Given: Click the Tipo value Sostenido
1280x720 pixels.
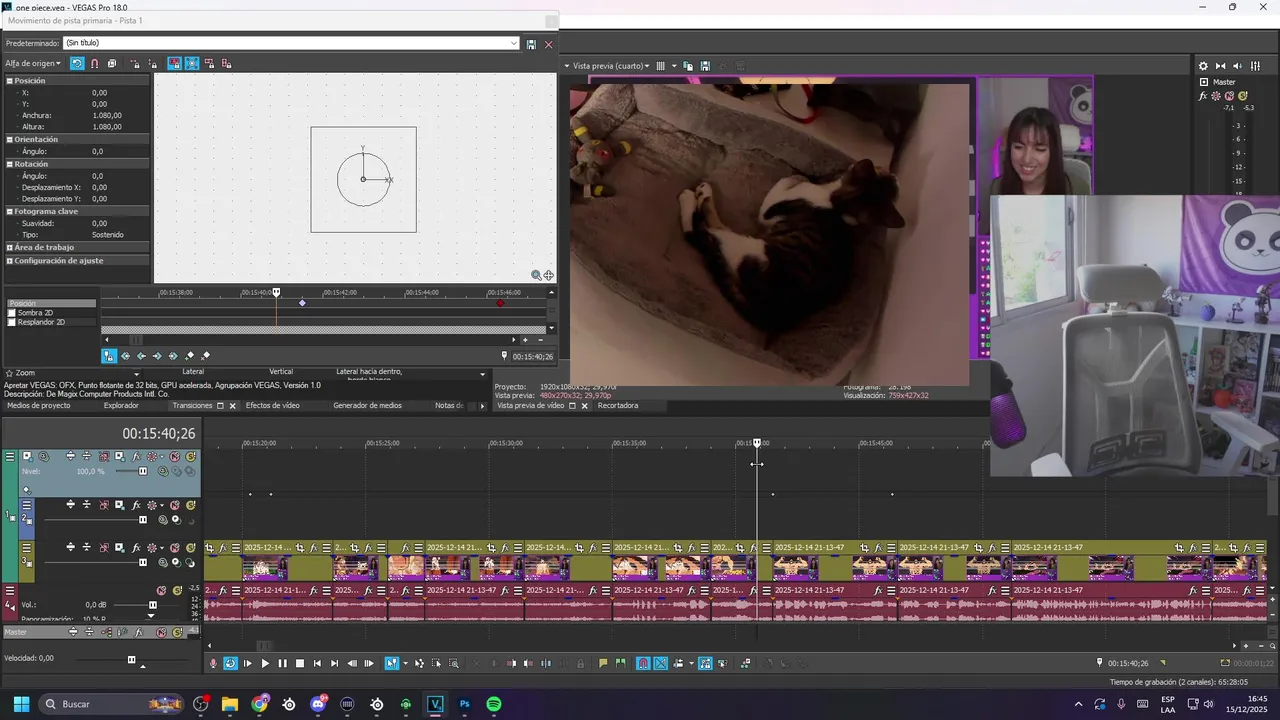Looking at the screenshot, I should tap(108, 235).
